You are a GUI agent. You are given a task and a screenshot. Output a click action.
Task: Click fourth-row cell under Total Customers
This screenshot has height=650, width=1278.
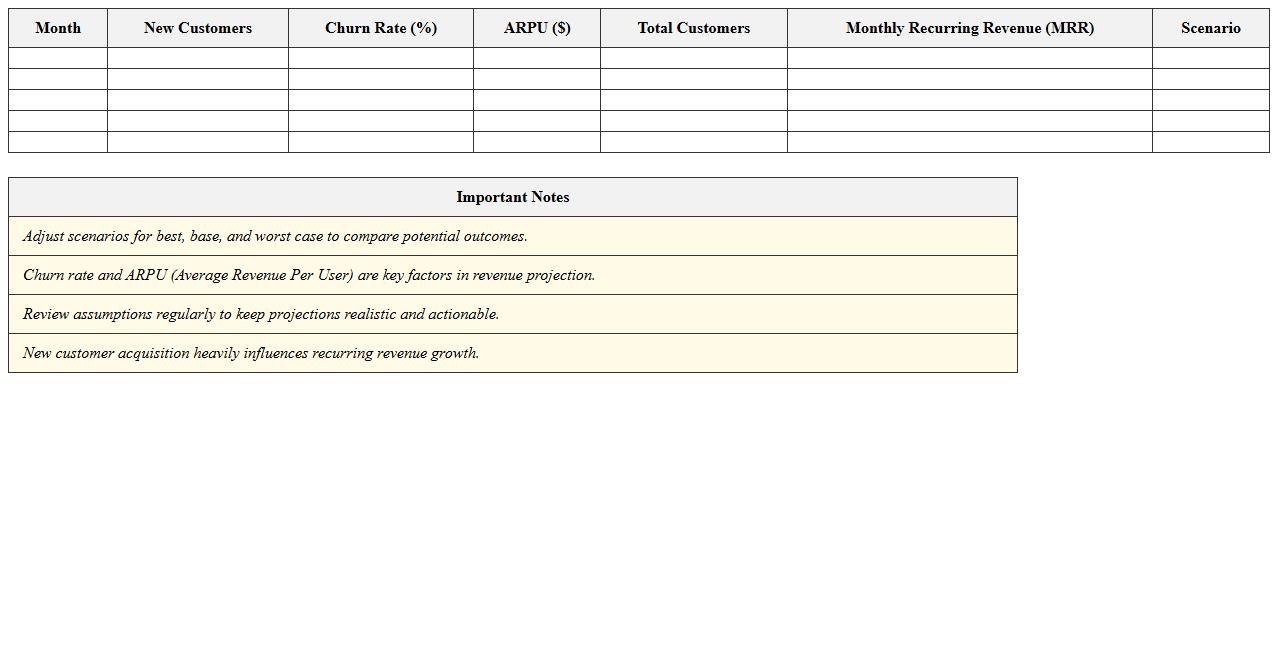point(694,121)
